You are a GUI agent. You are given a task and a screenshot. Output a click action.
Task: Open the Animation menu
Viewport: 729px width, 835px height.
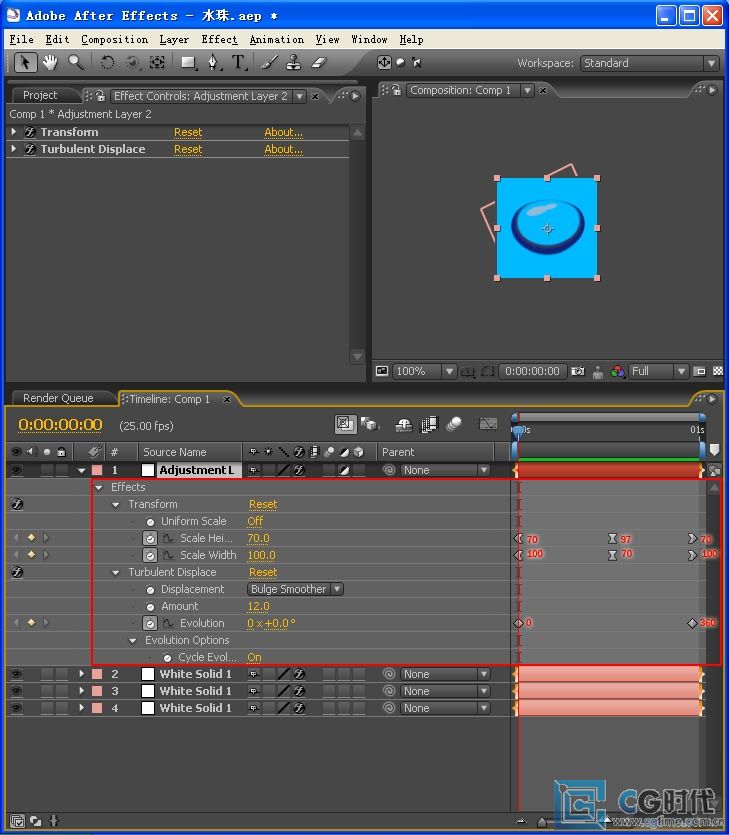pyautogui.click(x=277, y=39)
